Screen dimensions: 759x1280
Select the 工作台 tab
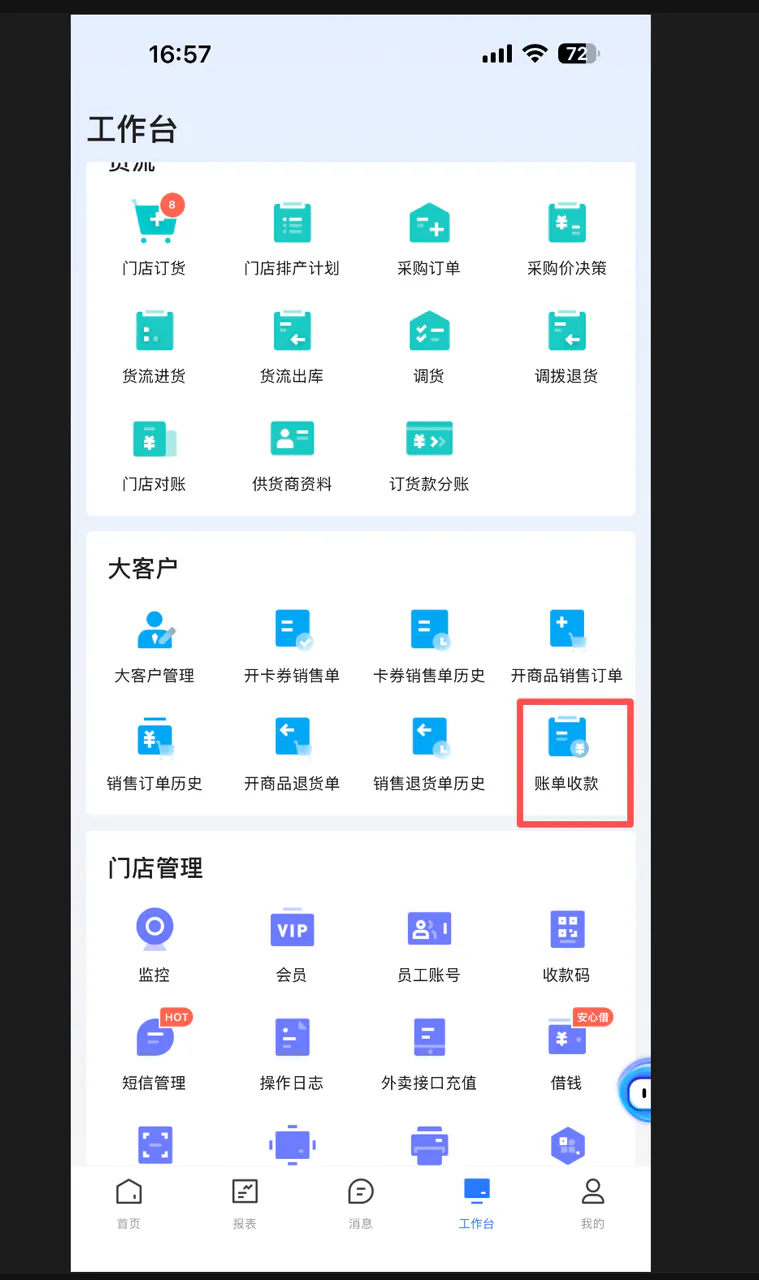click(476, 1201)
